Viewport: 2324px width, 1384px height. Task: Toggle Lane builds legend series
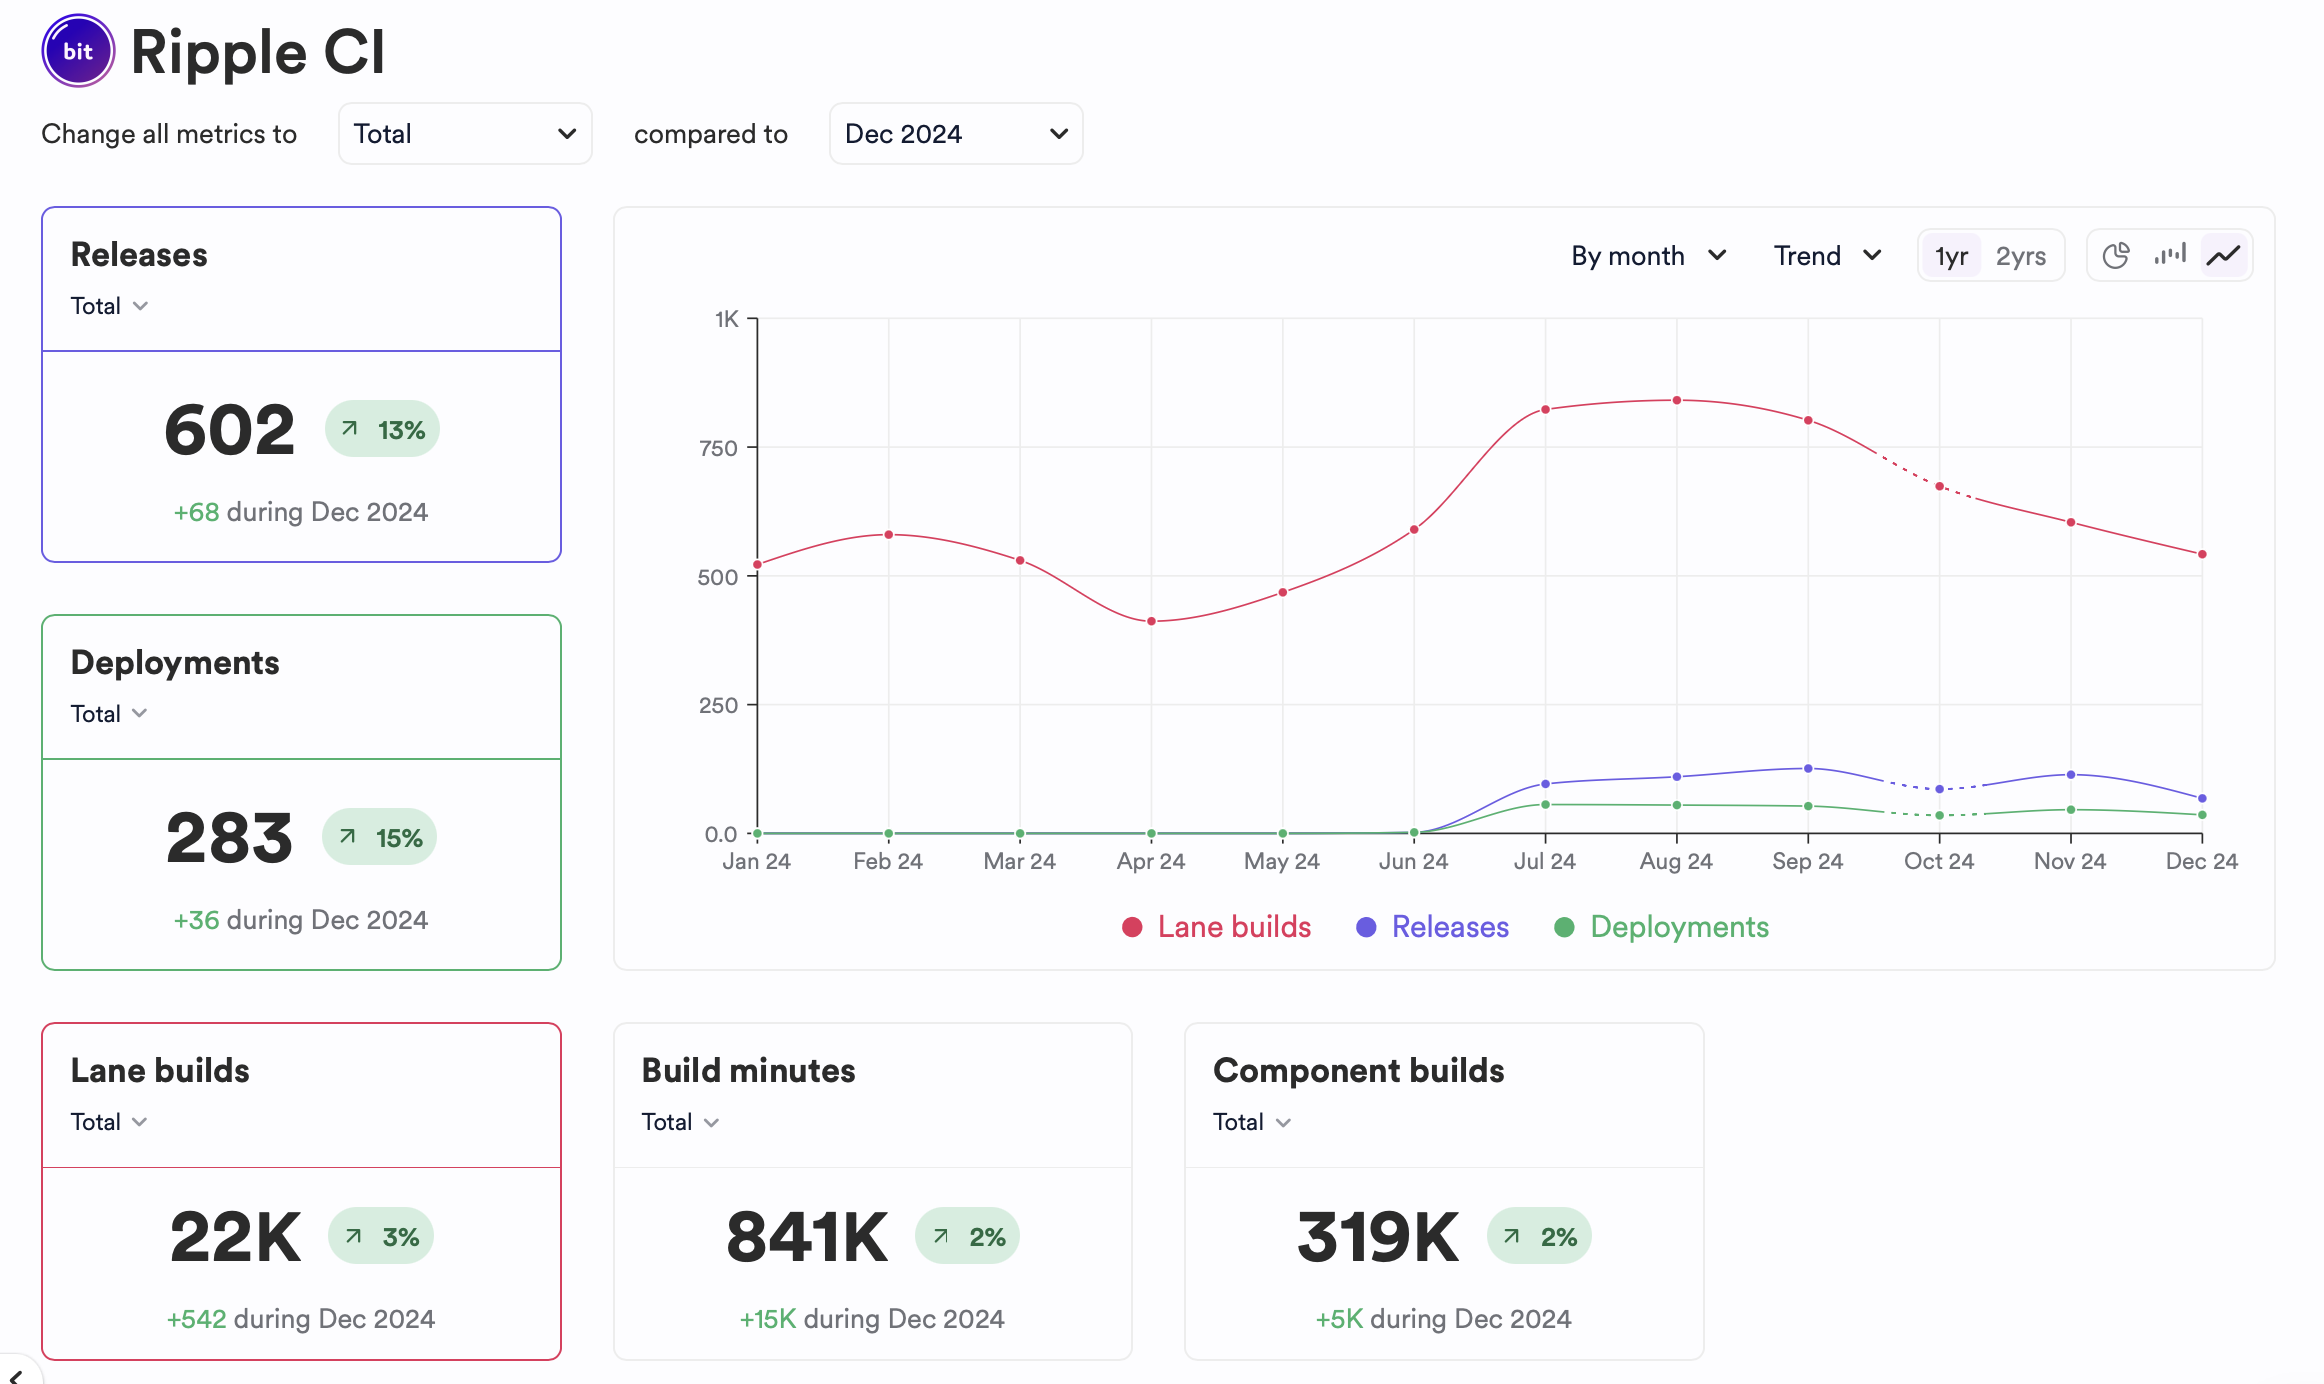coord(1216,927)
